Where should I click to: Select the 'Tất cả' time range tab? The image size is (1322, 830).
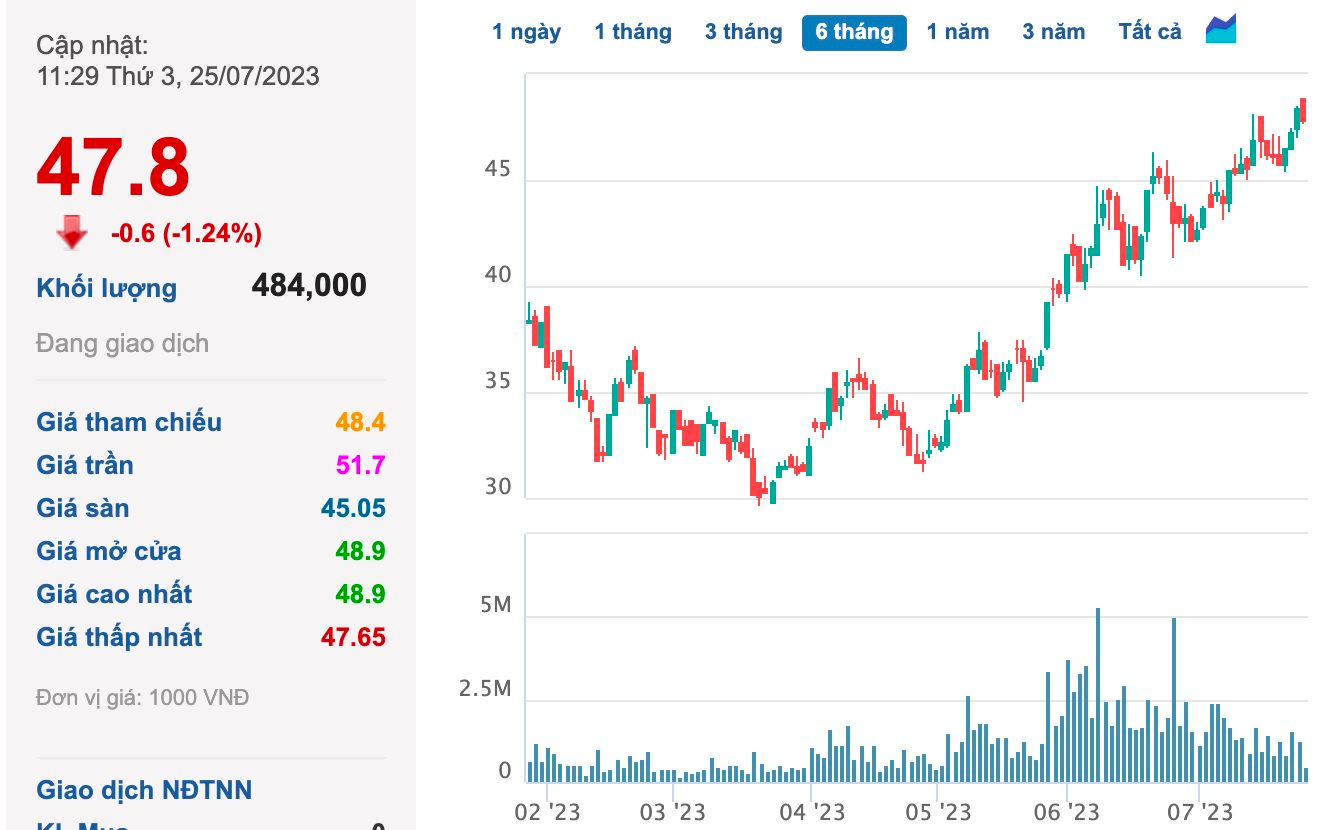tap(1150, 32)
